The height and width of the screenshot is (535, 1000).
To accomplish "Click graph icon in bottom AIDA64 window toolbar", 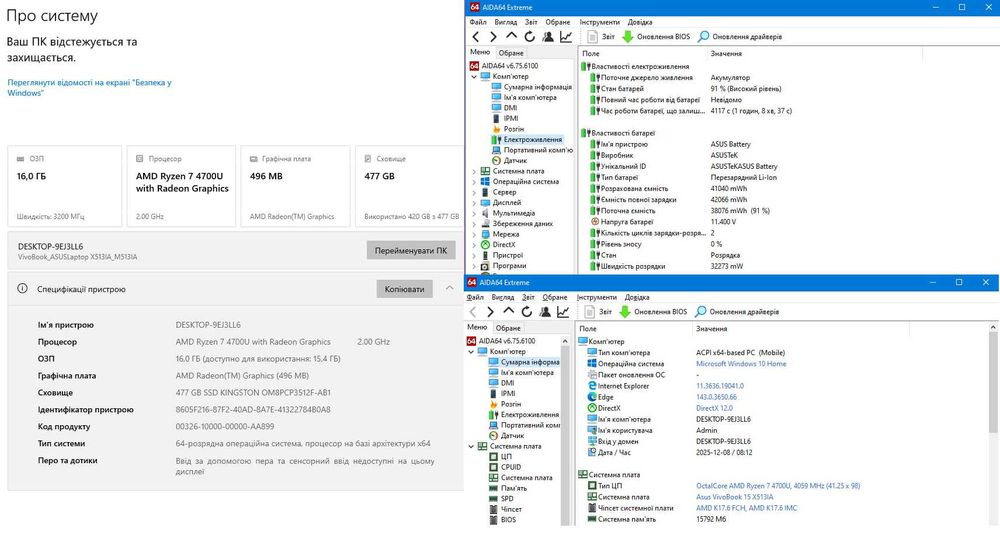I will coord(563,312).
